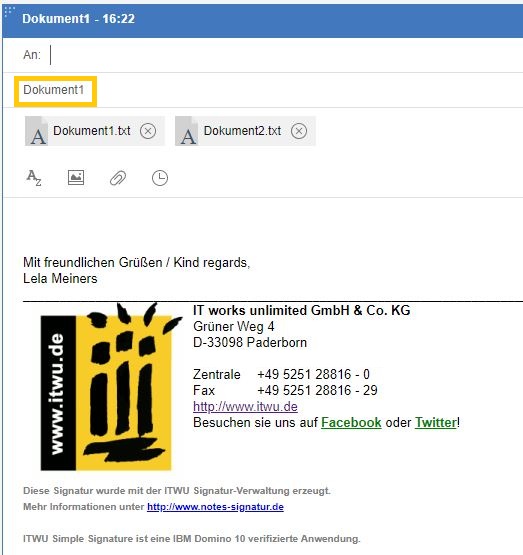Select the Dokument1 - 16:22 title bar
This screenshot has width=523, height=555.
(263, 20)
